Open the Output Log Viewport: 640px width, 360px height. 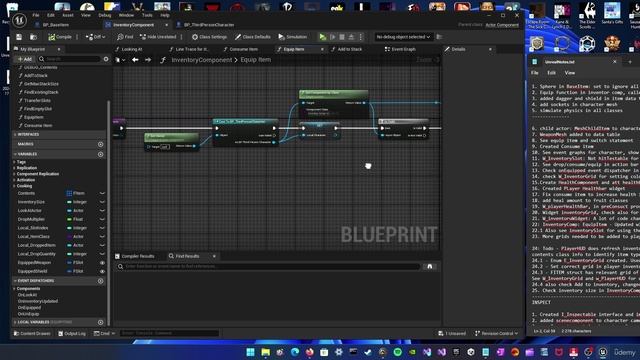pos(72,333)
